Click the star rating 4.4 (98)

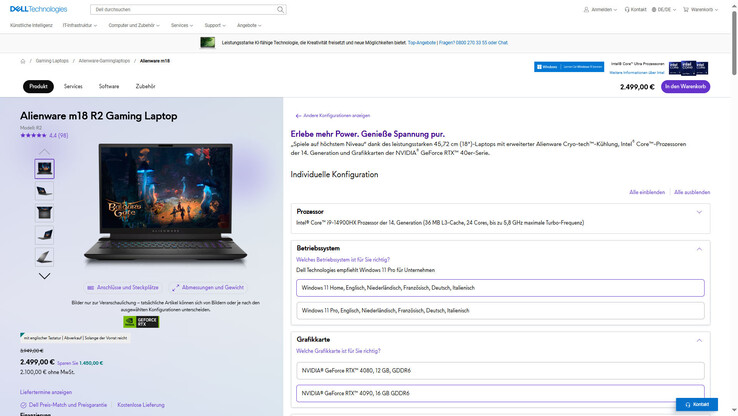44,136
